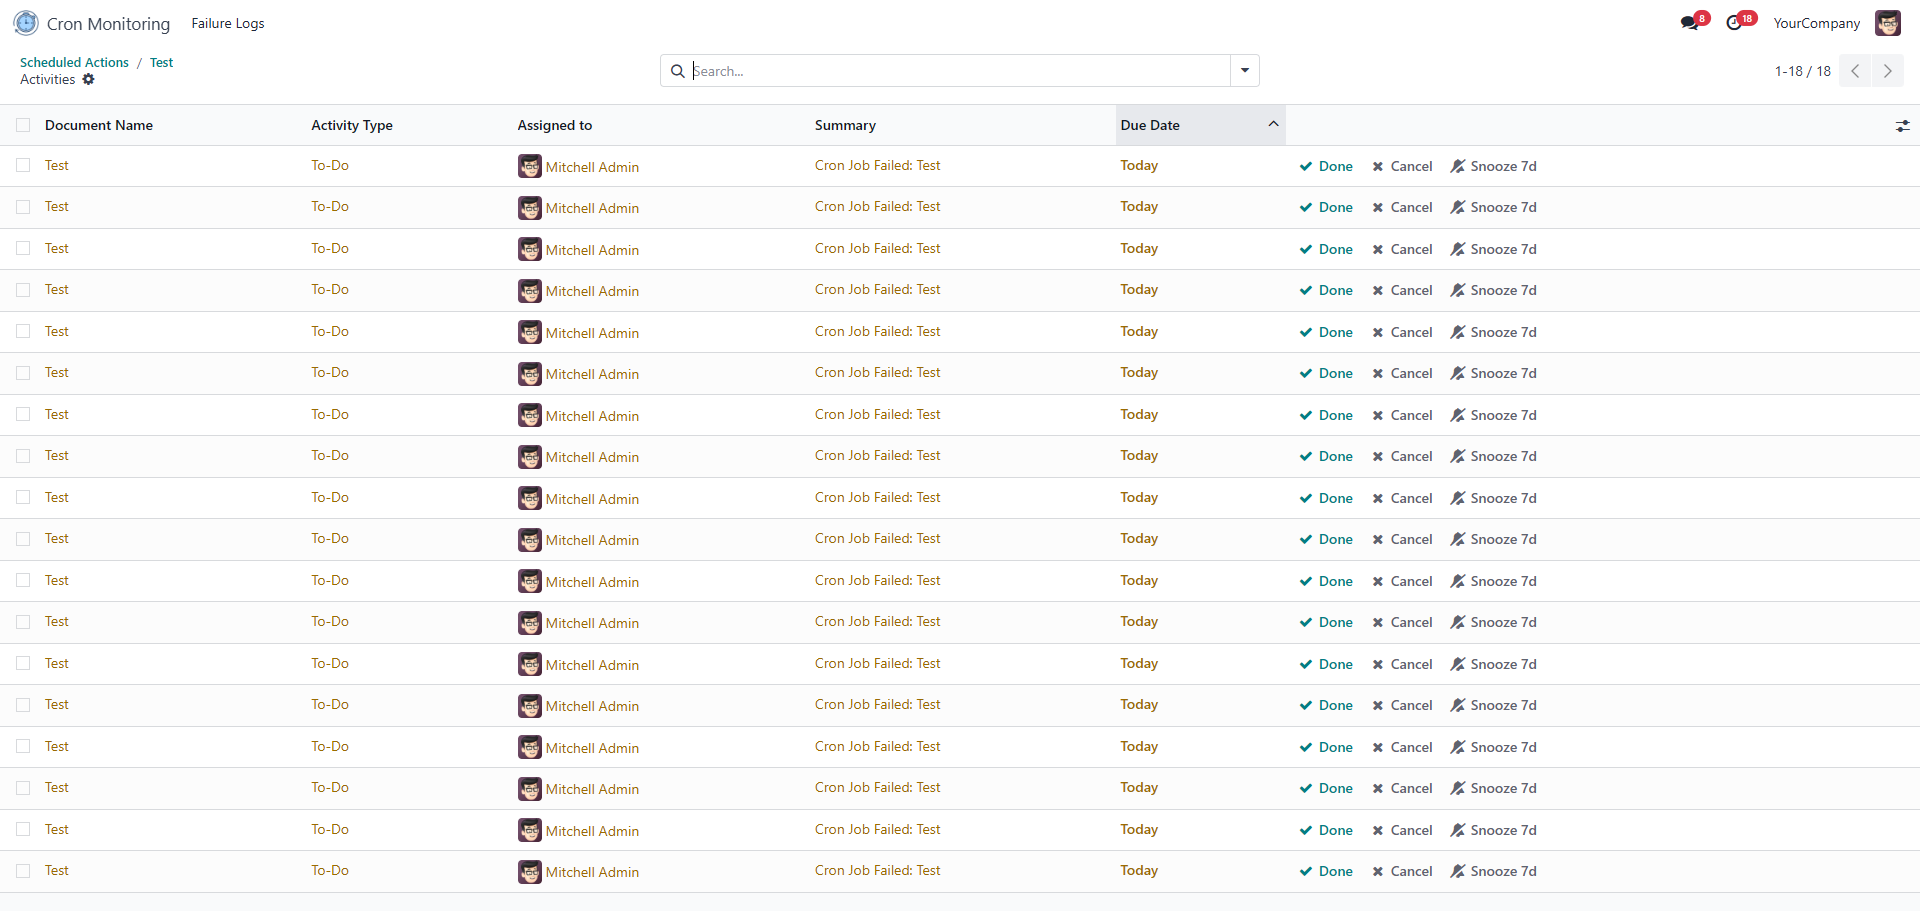The image size is (1920, 911).
Task: Mark the first row activity as Done
Action: tap(1326, 166)
